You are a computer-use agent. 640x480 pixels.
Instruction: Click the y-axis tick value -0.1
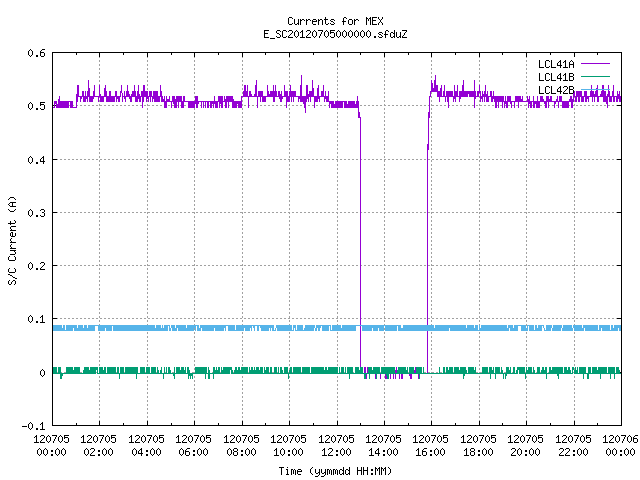tap(33, 426)
